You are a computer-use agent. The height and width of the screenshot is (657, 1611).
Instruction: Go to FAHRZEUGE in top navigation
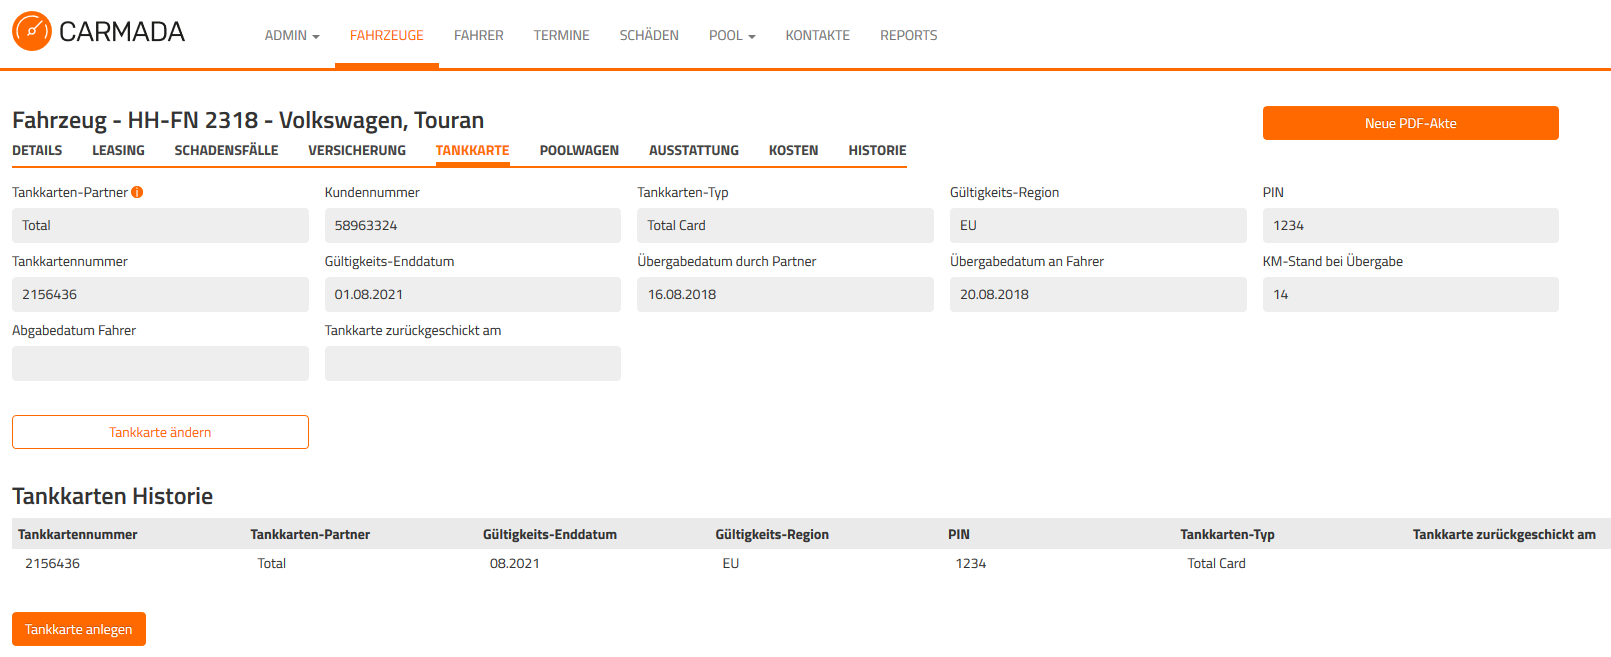point(387,35)
